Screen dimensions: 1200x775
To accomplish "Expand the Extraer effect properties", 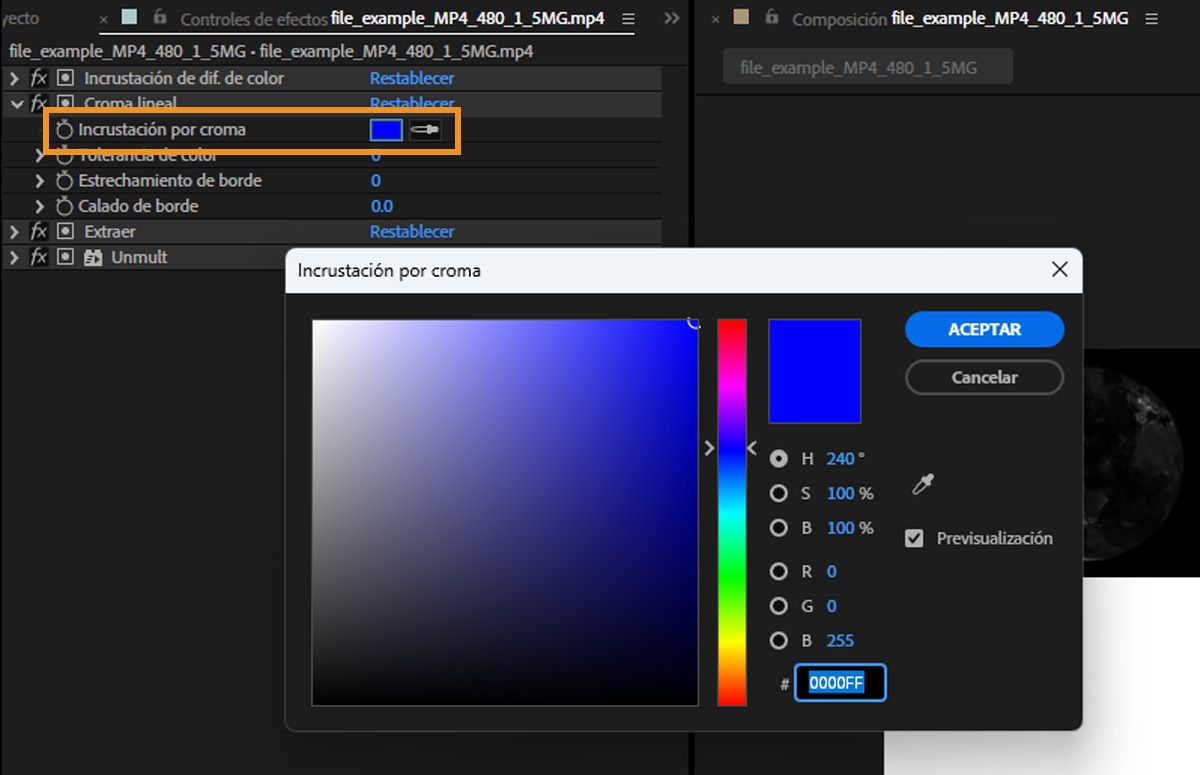I will coord(13,231).
